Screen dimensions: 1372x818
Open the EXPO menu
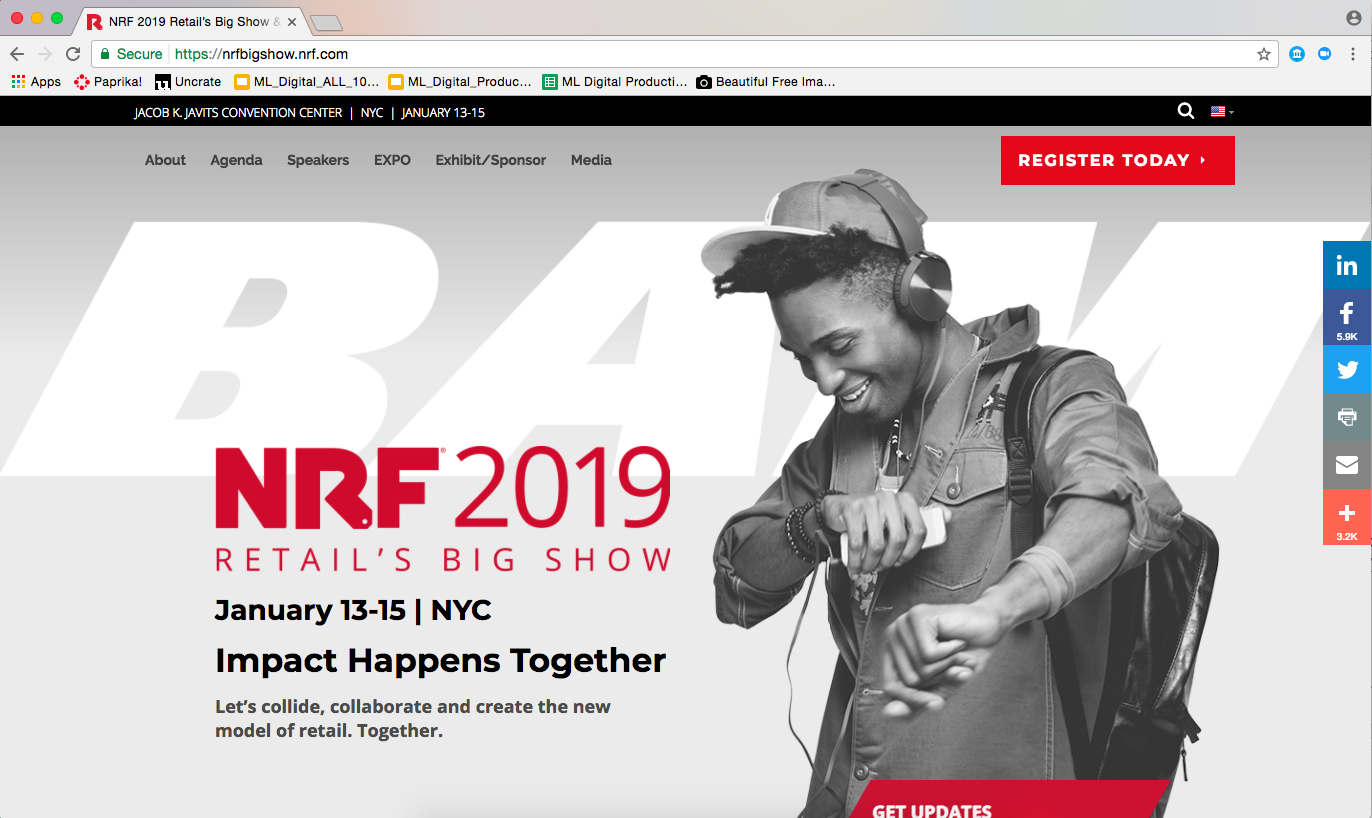[392, 160]
